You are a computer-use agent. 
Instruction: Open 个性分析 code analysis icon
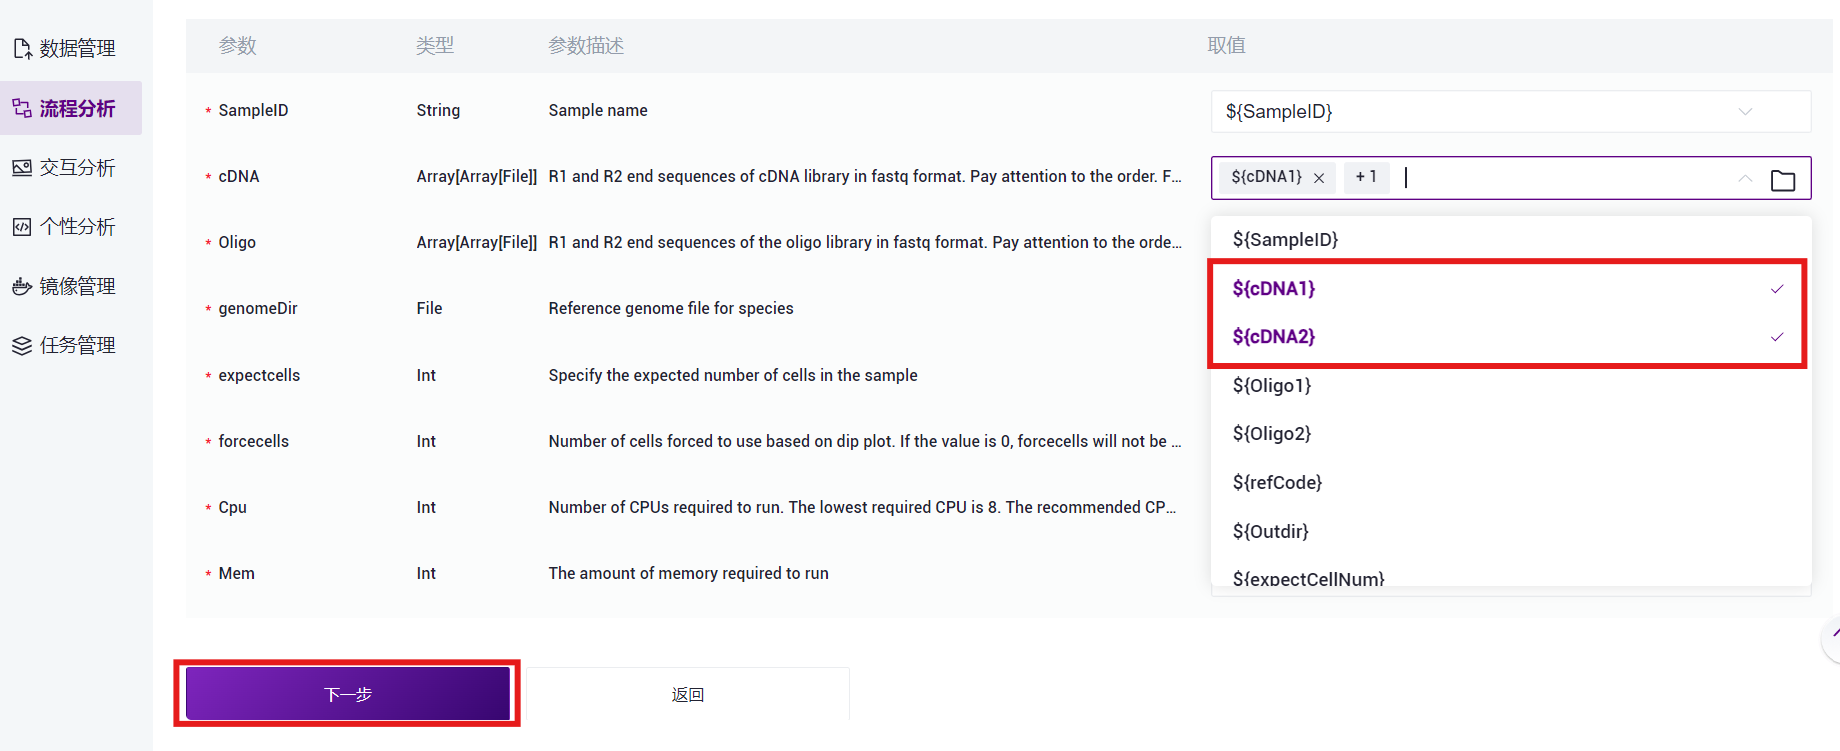[22, 227]
